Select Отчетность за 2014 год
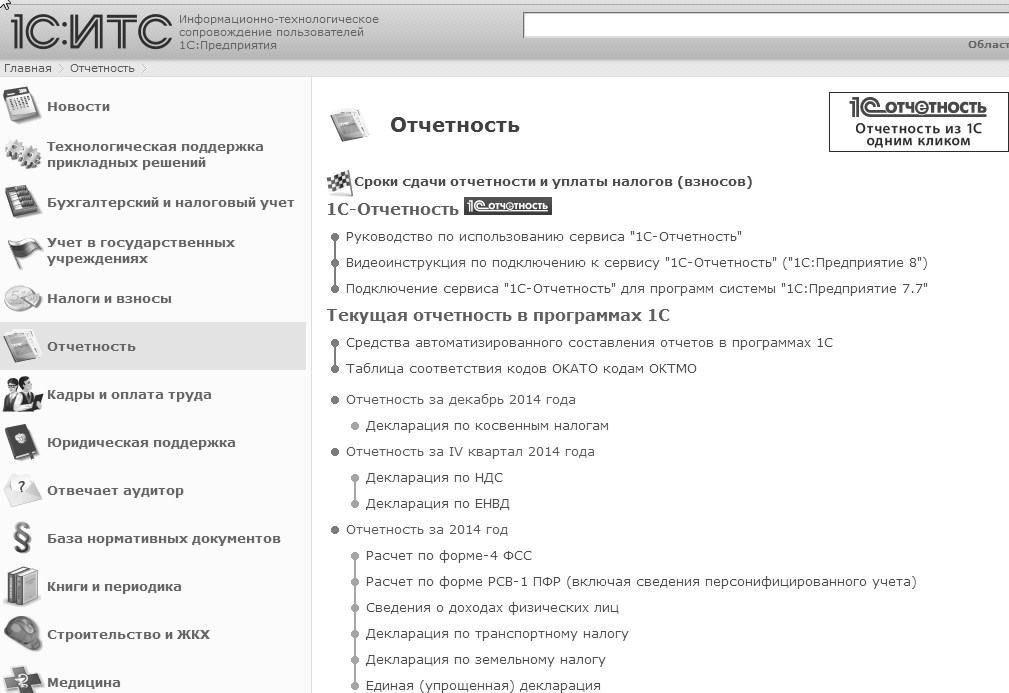 coord(427,530)
